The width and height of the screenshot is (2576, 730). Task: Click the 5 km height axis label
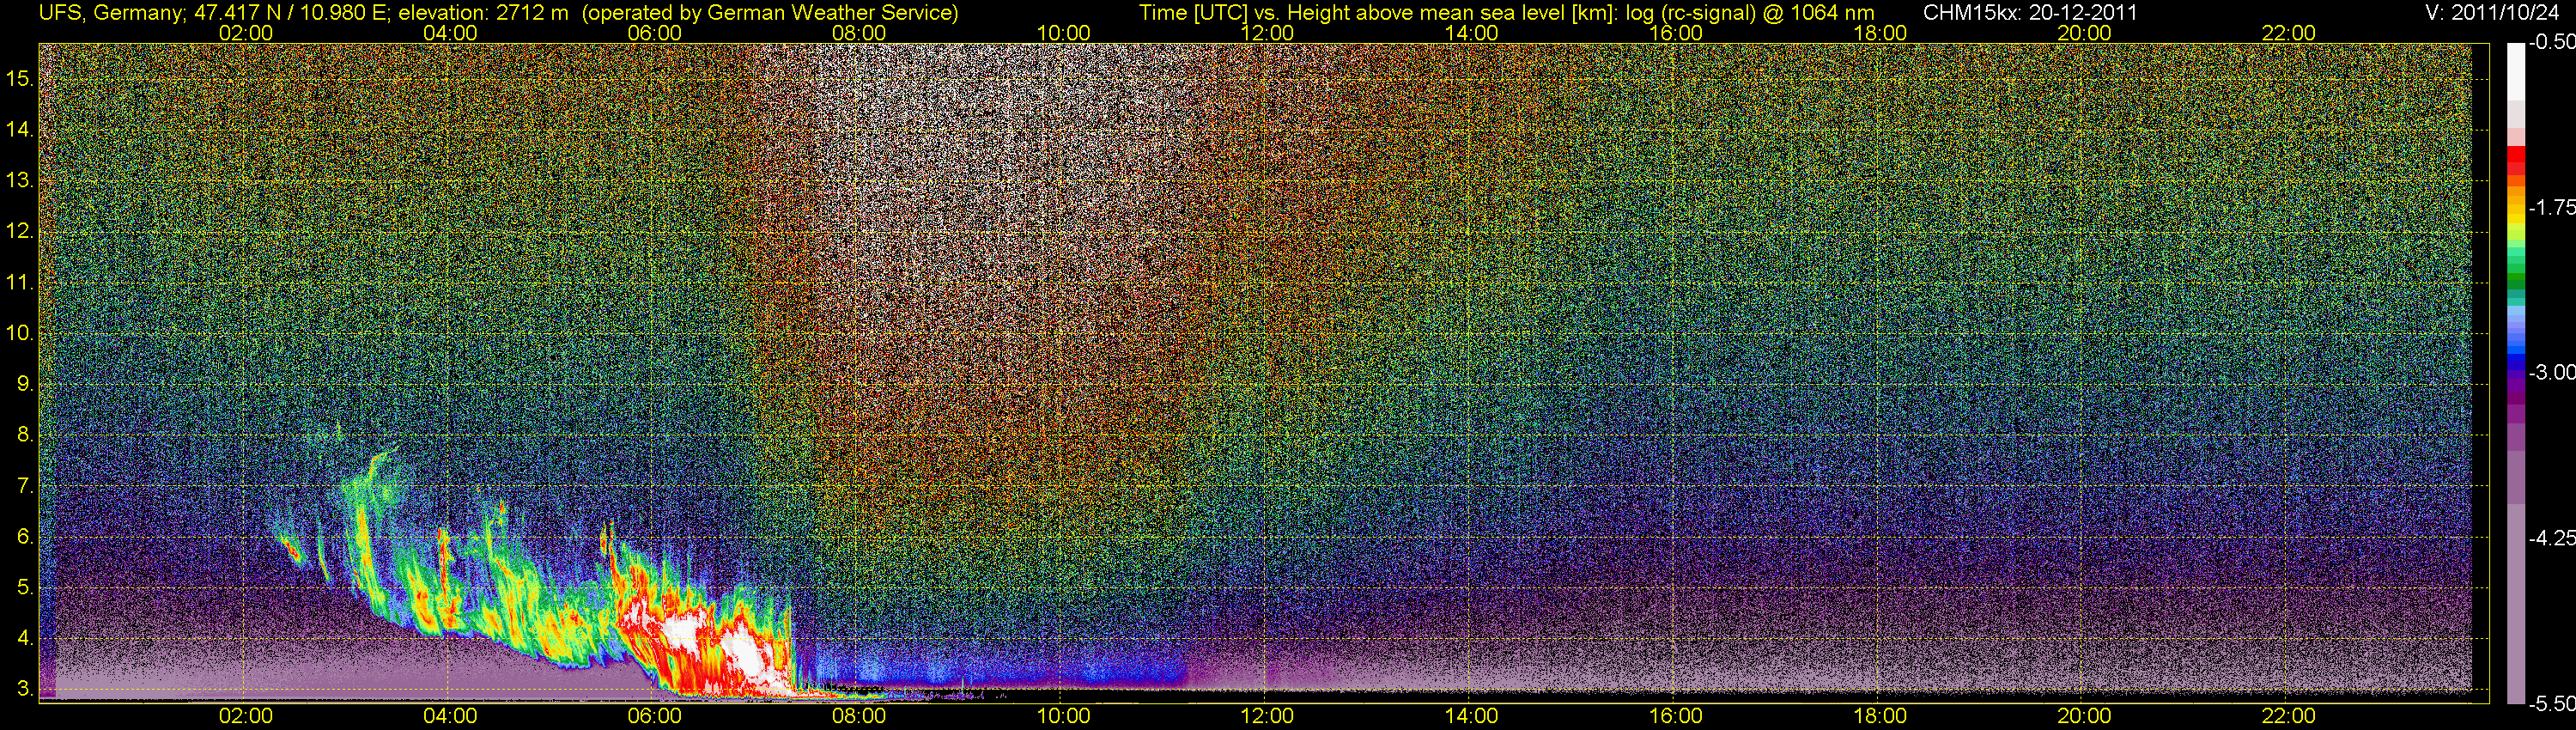(25, 587)
